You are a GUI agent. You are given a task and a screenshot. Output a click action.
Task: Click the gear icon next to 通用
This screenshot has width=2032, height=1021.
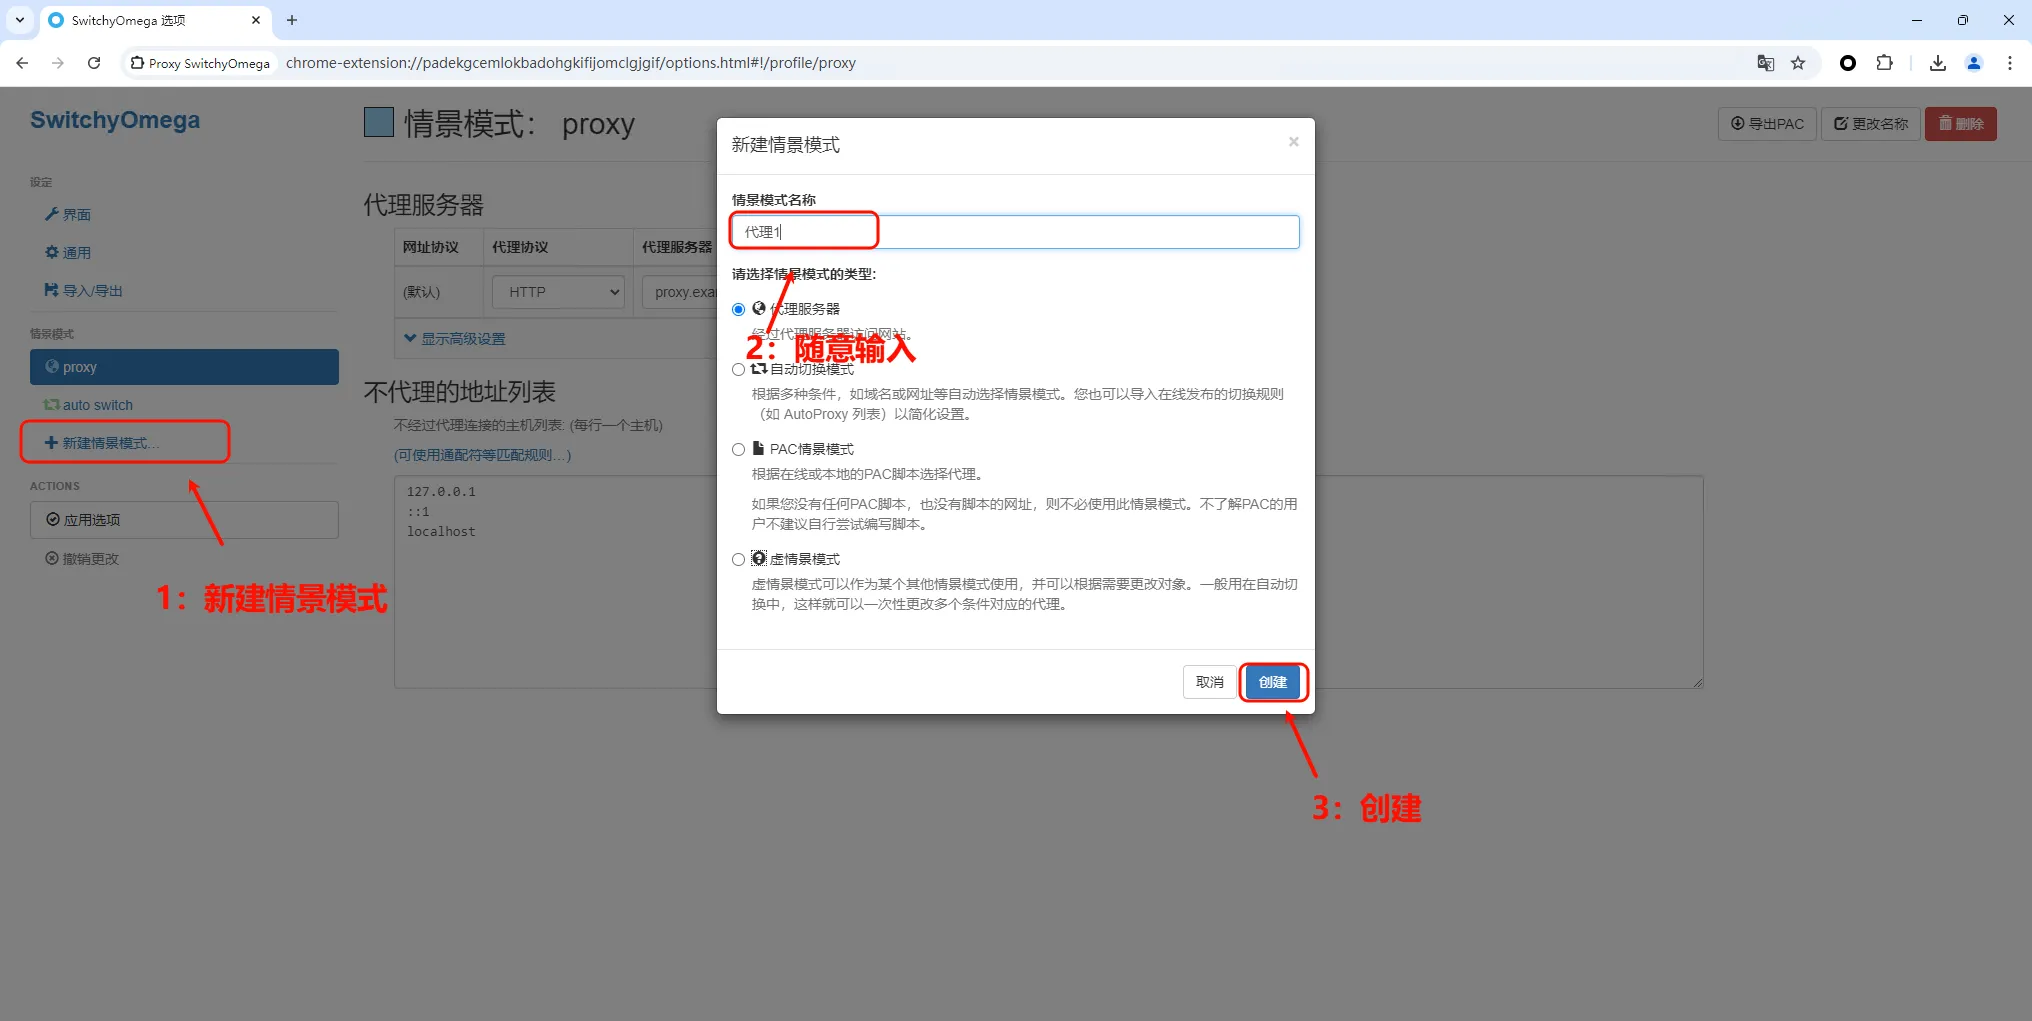(x=52, y=252)
